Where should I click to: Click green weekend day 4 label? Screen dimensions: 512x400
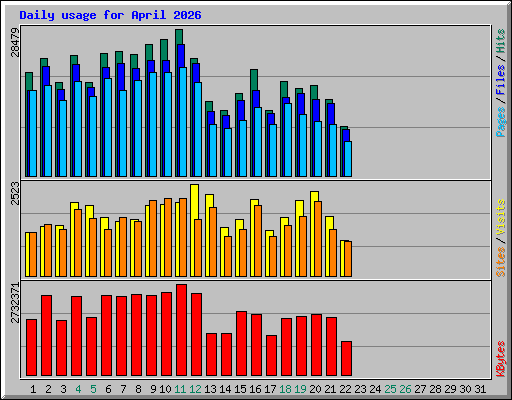[78, 389]
